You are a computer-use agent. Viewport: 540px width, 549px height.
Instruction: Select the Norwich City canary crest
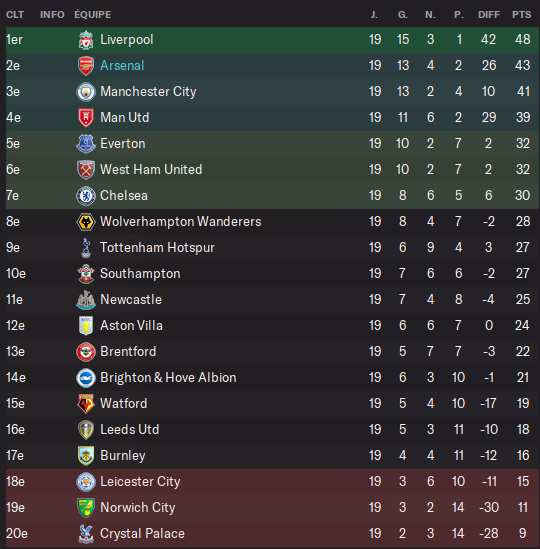tap(86, 507)
